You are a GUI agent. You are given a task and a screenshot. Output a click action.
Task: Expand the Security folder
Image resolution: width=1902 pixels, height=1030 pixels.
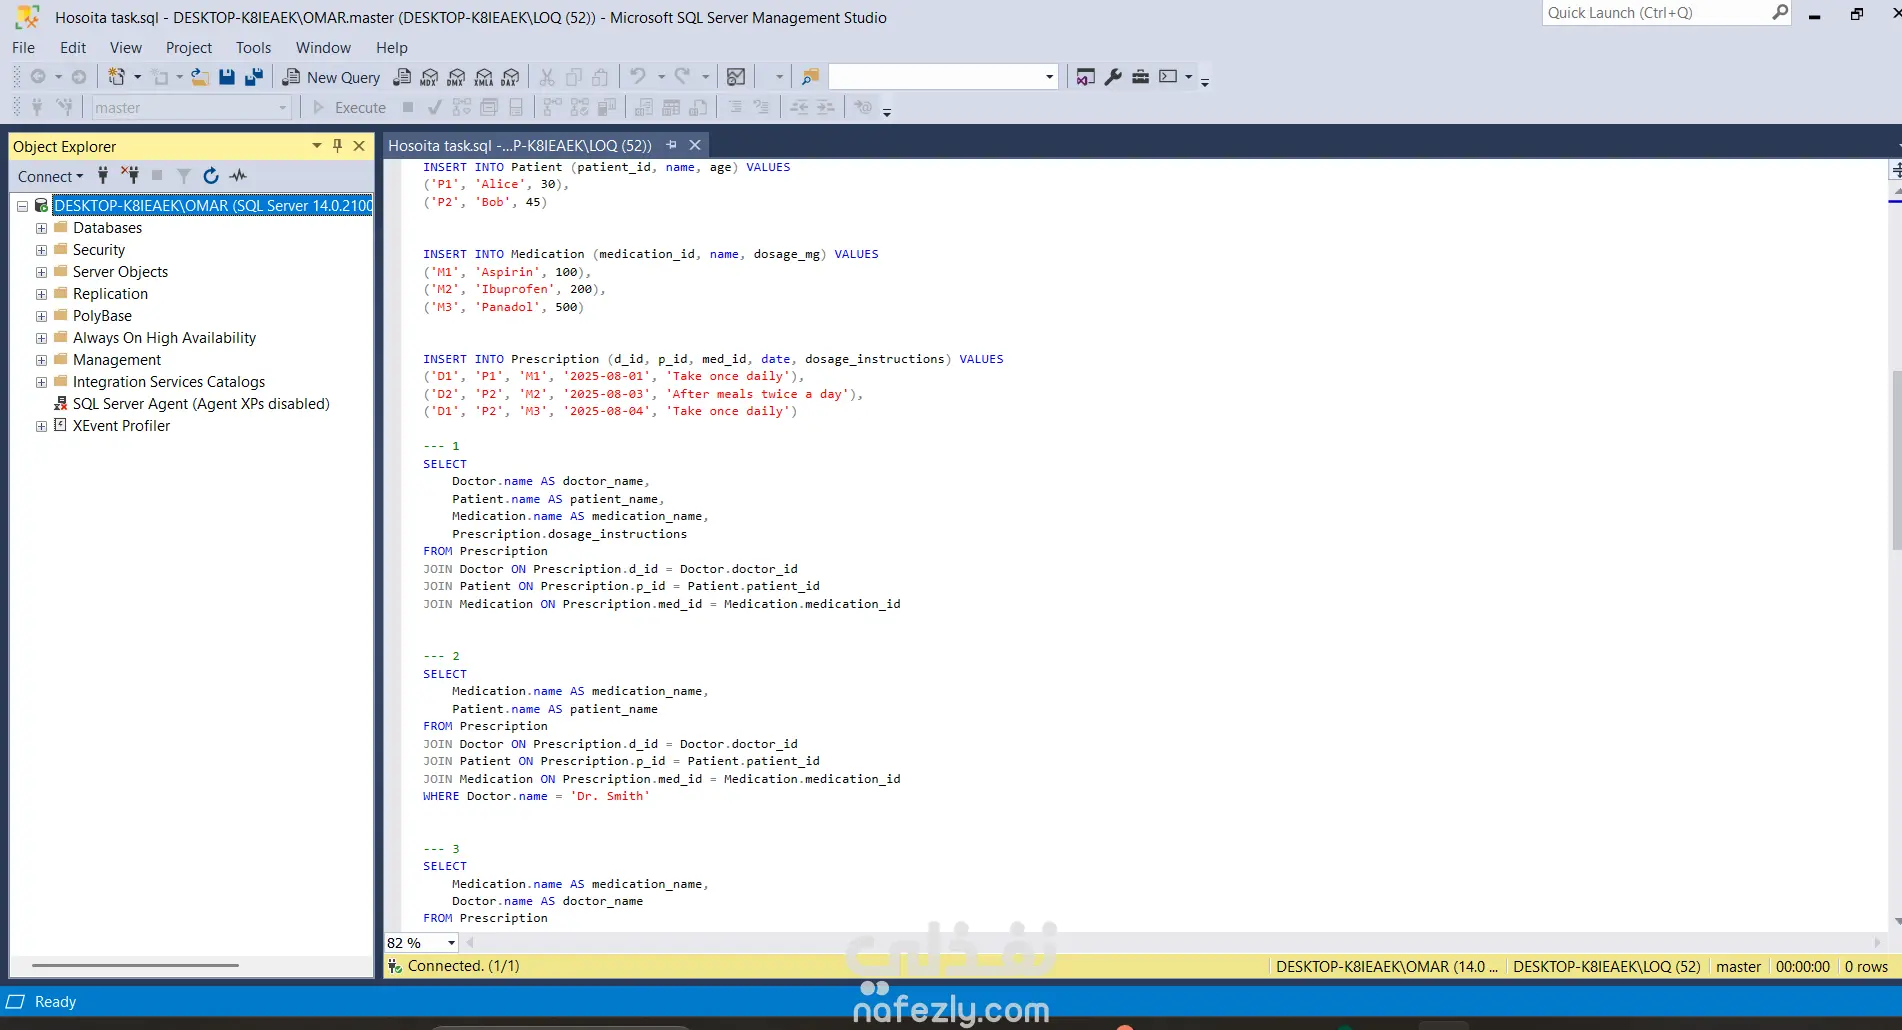click(41, 250)
